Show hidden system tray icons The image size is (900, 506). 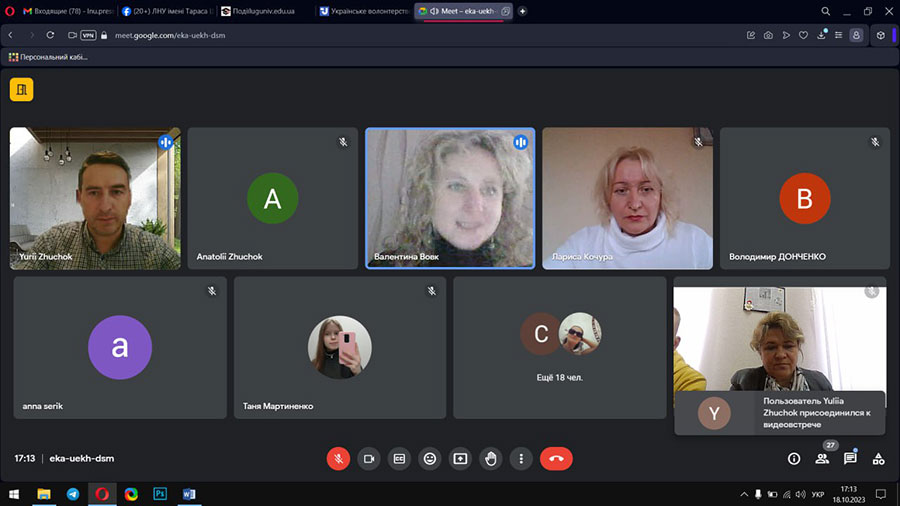tap(744, 494)
